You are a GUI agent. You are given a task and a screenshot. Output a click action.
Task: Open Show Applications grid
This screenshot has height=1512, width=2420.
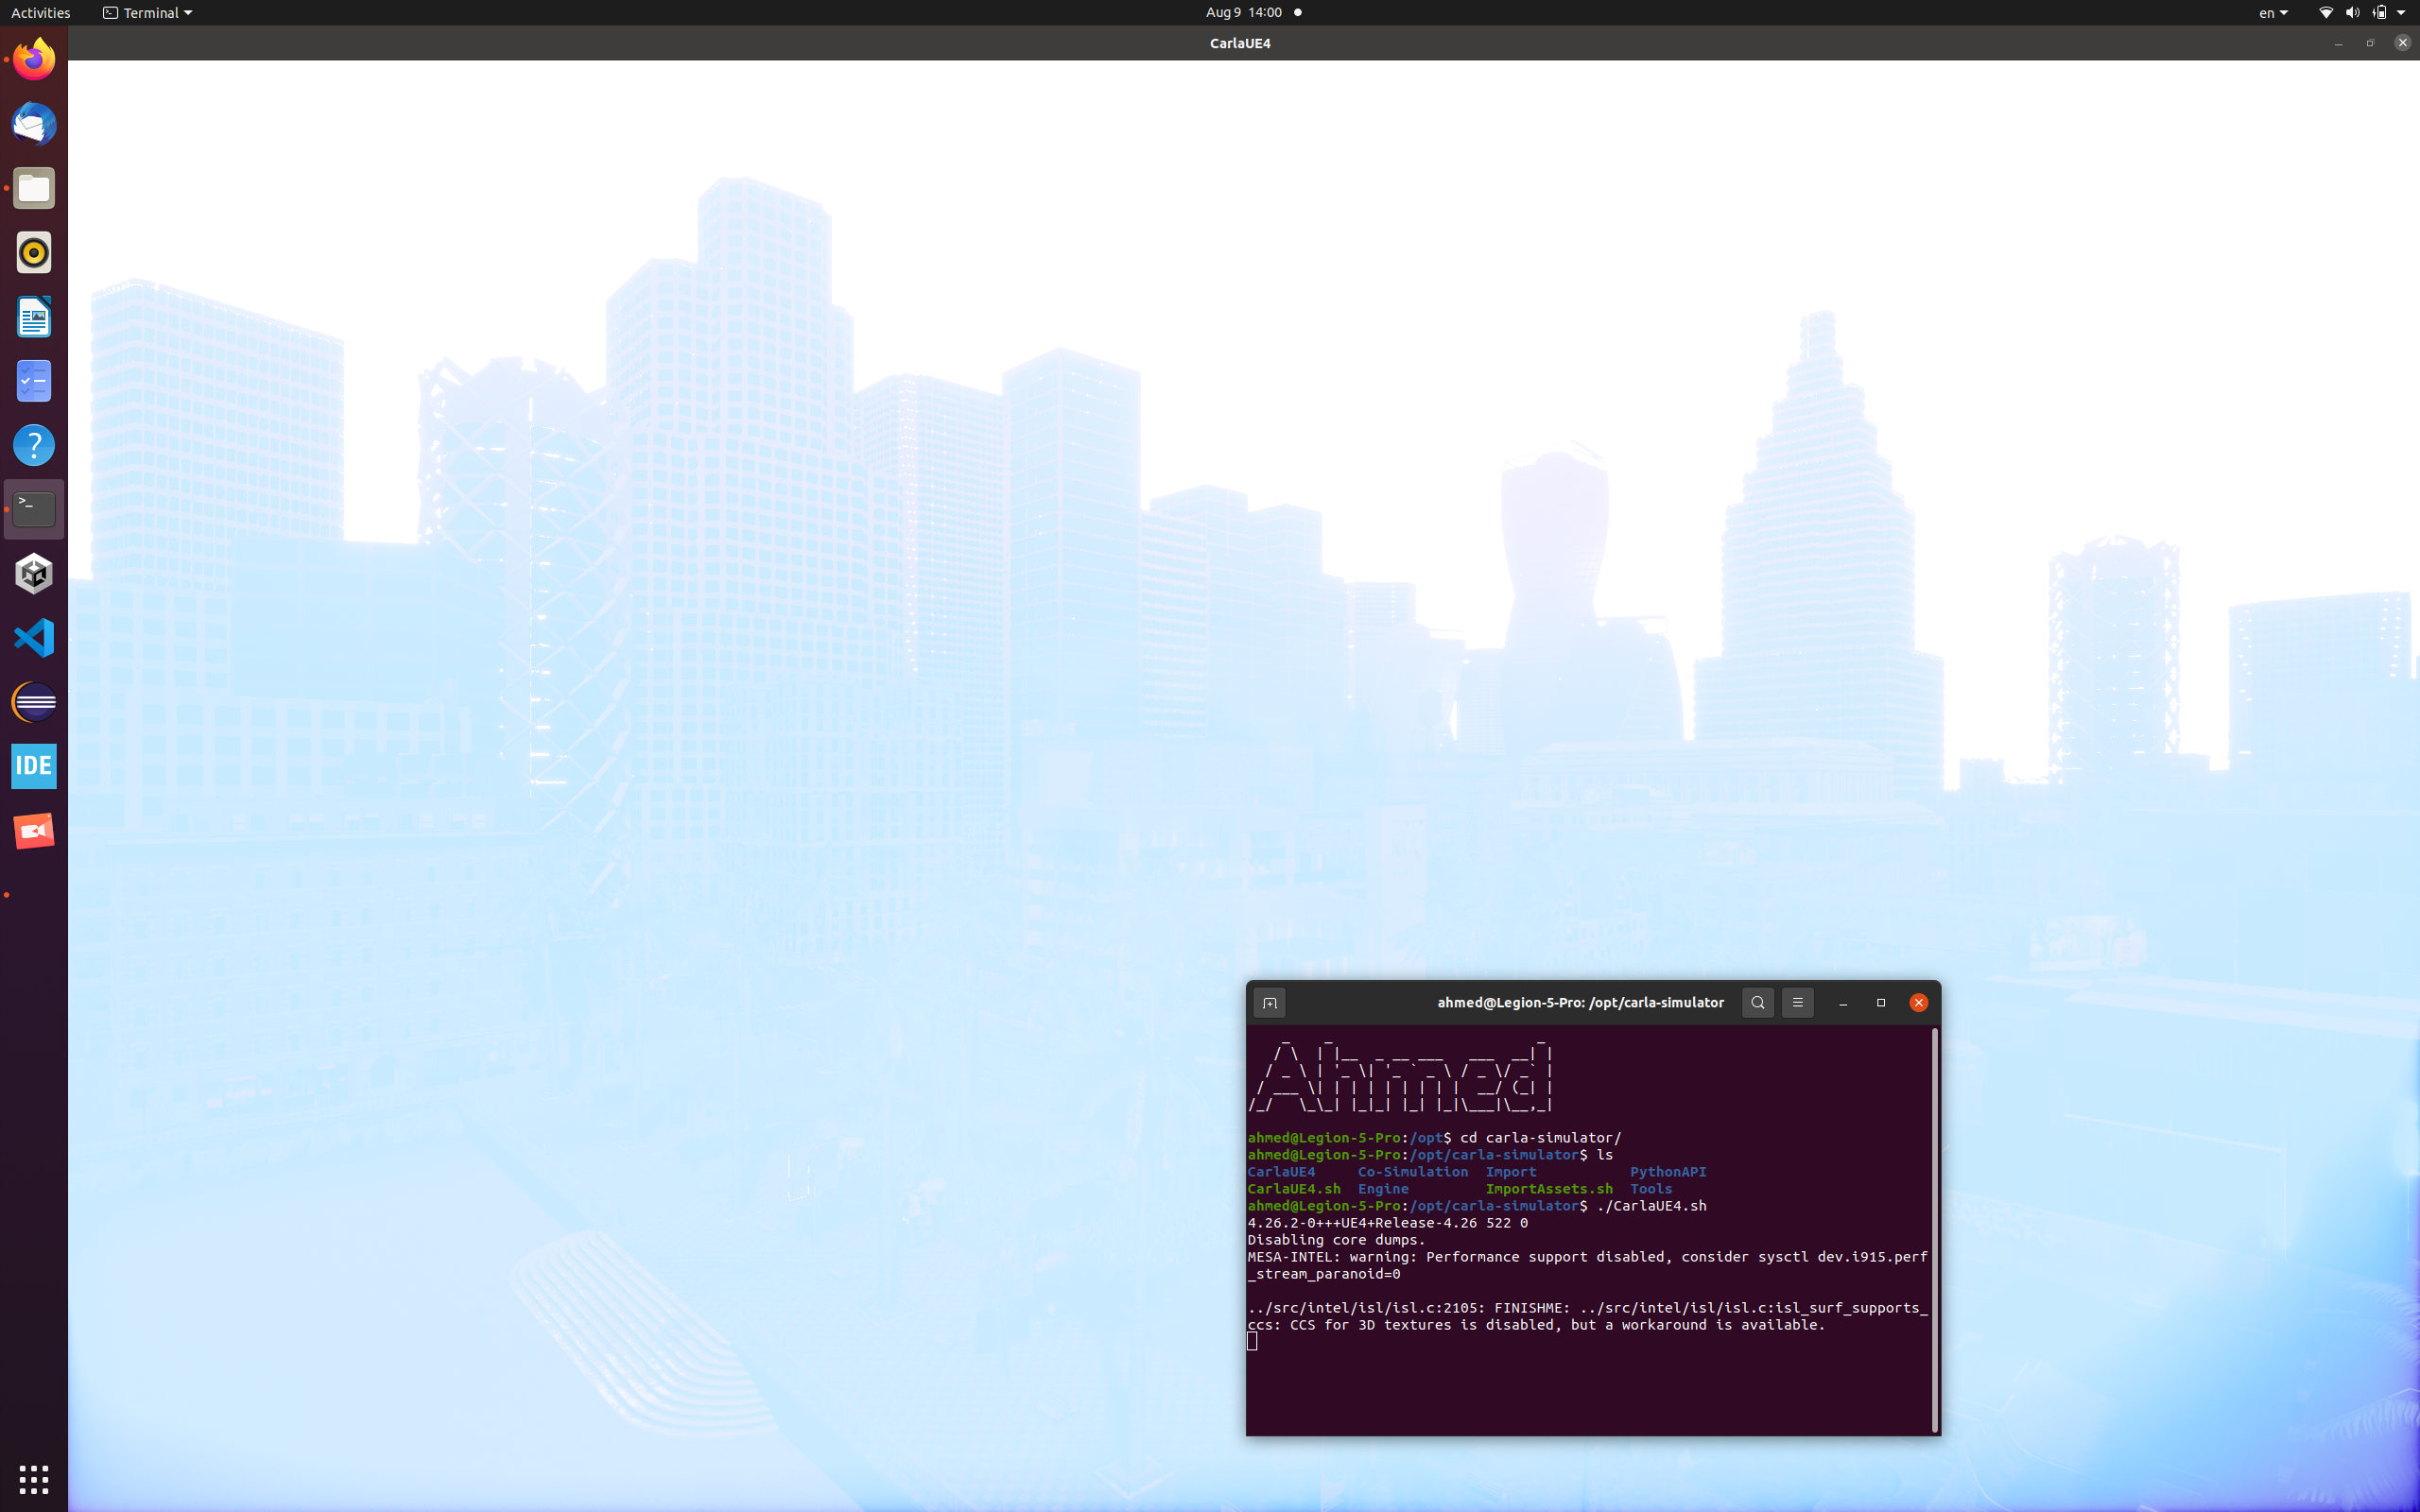[x=34, y=1479]
